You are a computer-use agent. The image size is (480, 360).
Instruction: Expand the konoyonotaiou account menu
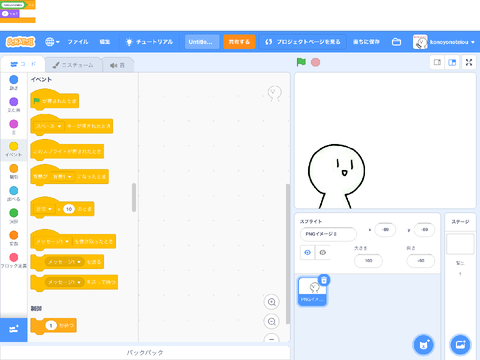(x=445, y=42)
